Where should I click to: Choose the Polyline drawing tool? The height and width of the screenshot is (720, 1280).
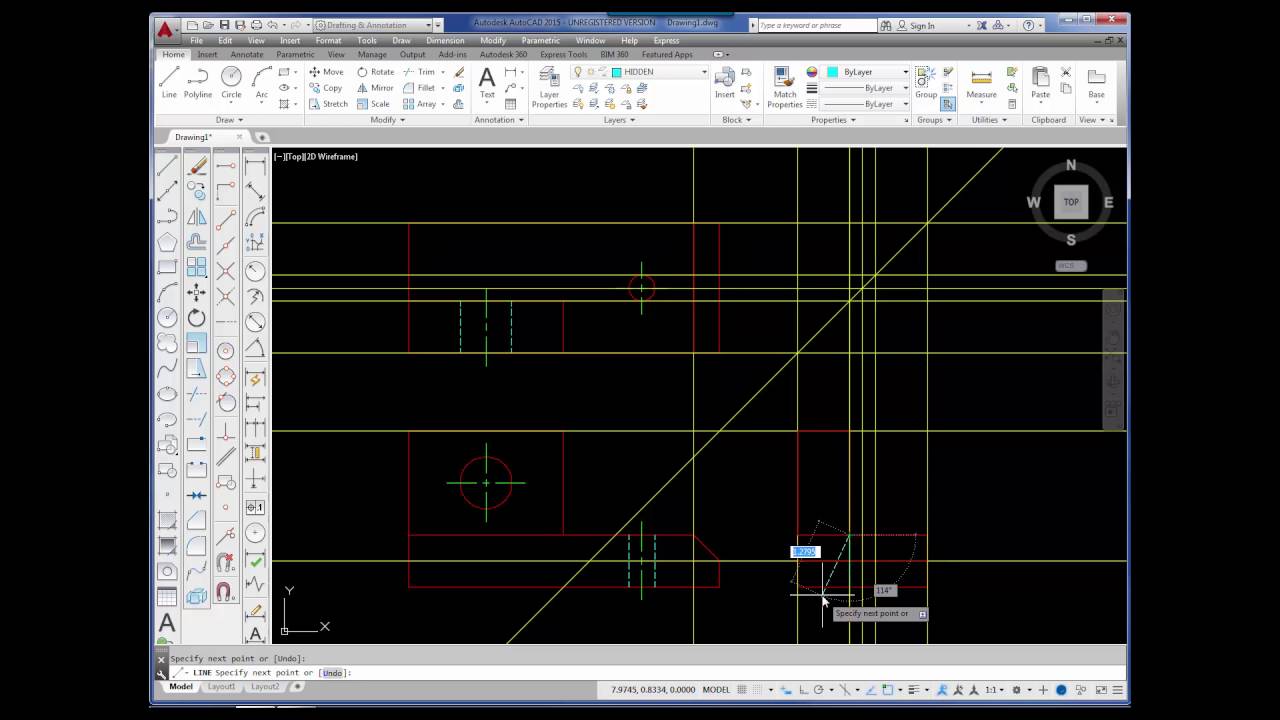click(x=198, y=82)
